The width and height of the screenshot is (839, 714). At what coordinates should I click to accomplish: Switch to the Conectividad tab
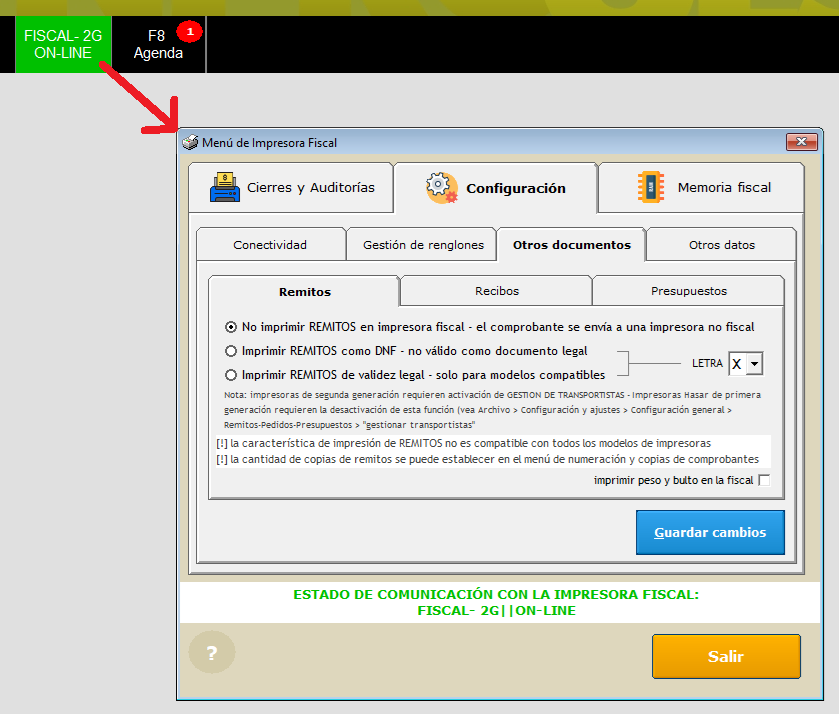[x=270, y=244]
